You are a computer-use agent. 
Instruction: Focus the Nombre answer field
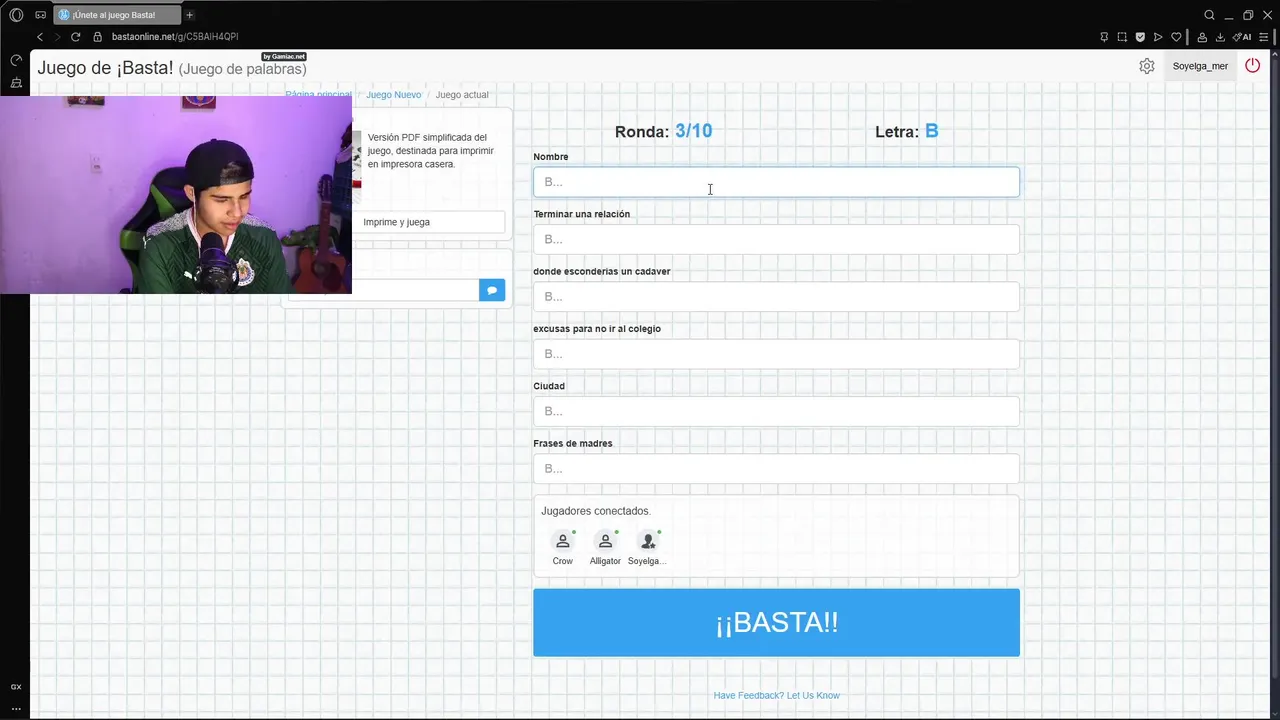[x=776, y=182]
